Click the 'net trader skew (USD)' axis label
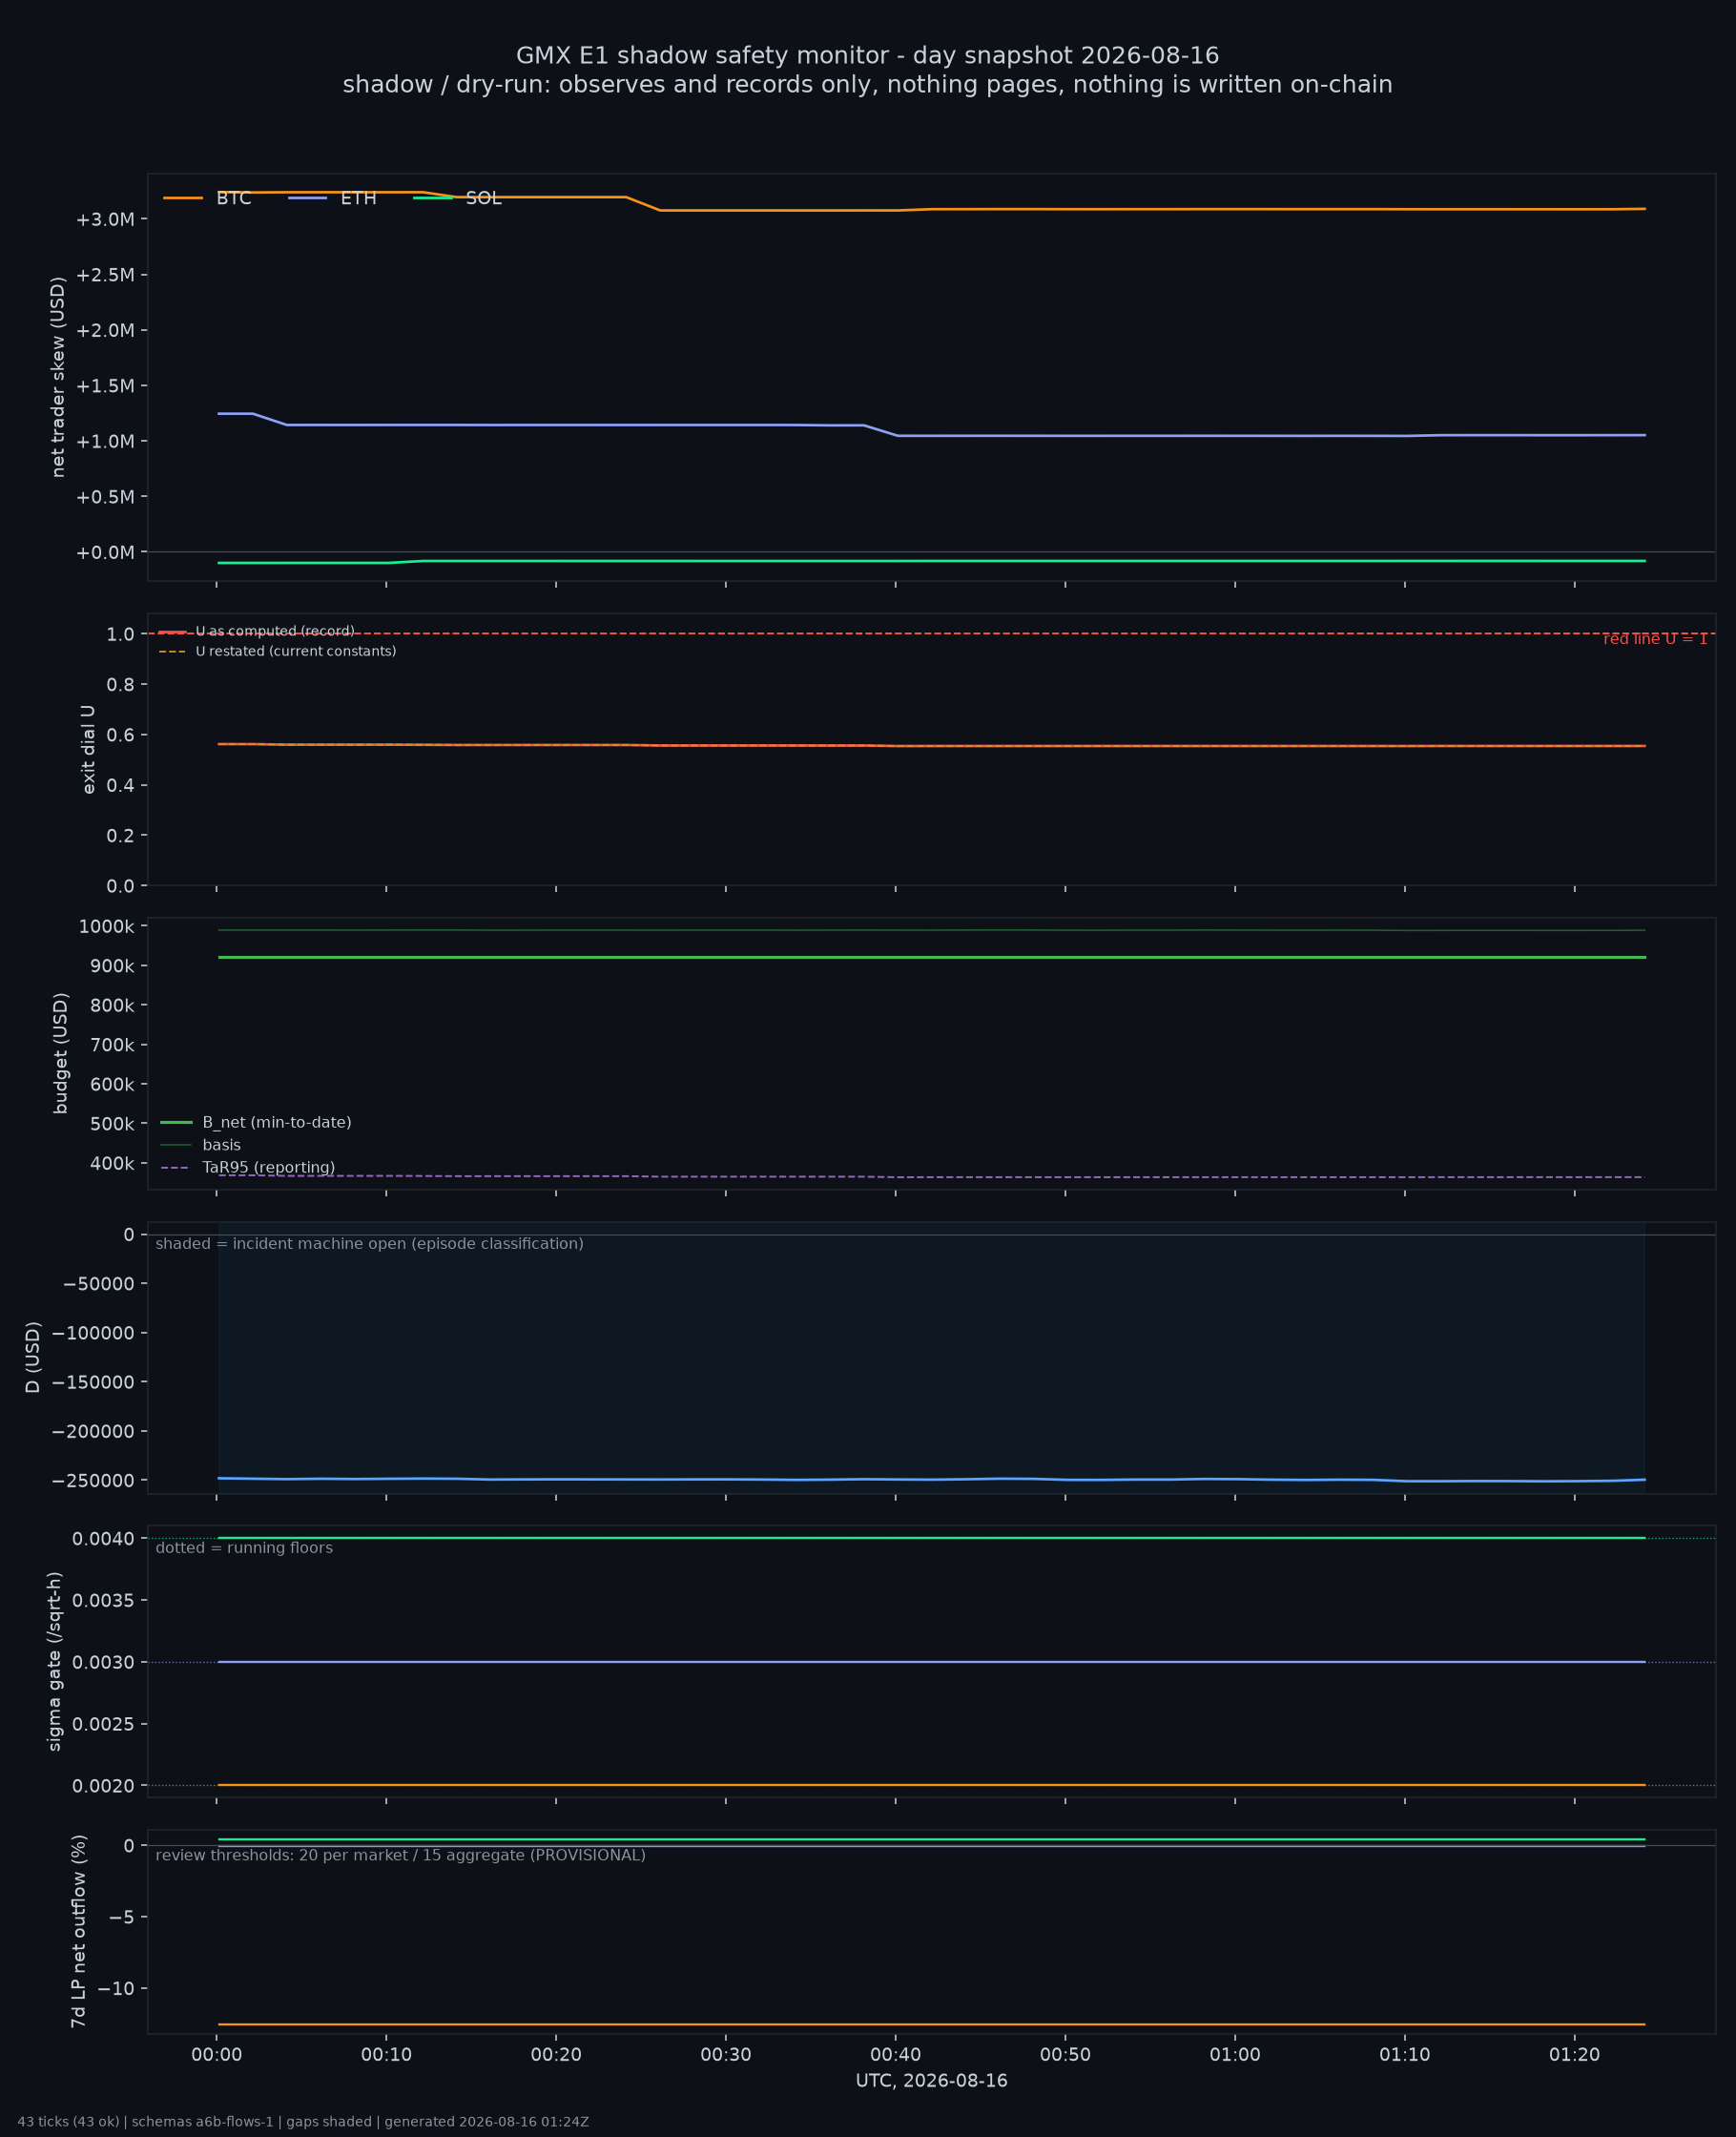The height and width of the screenshot is (2137, 1736). [58, 377]
